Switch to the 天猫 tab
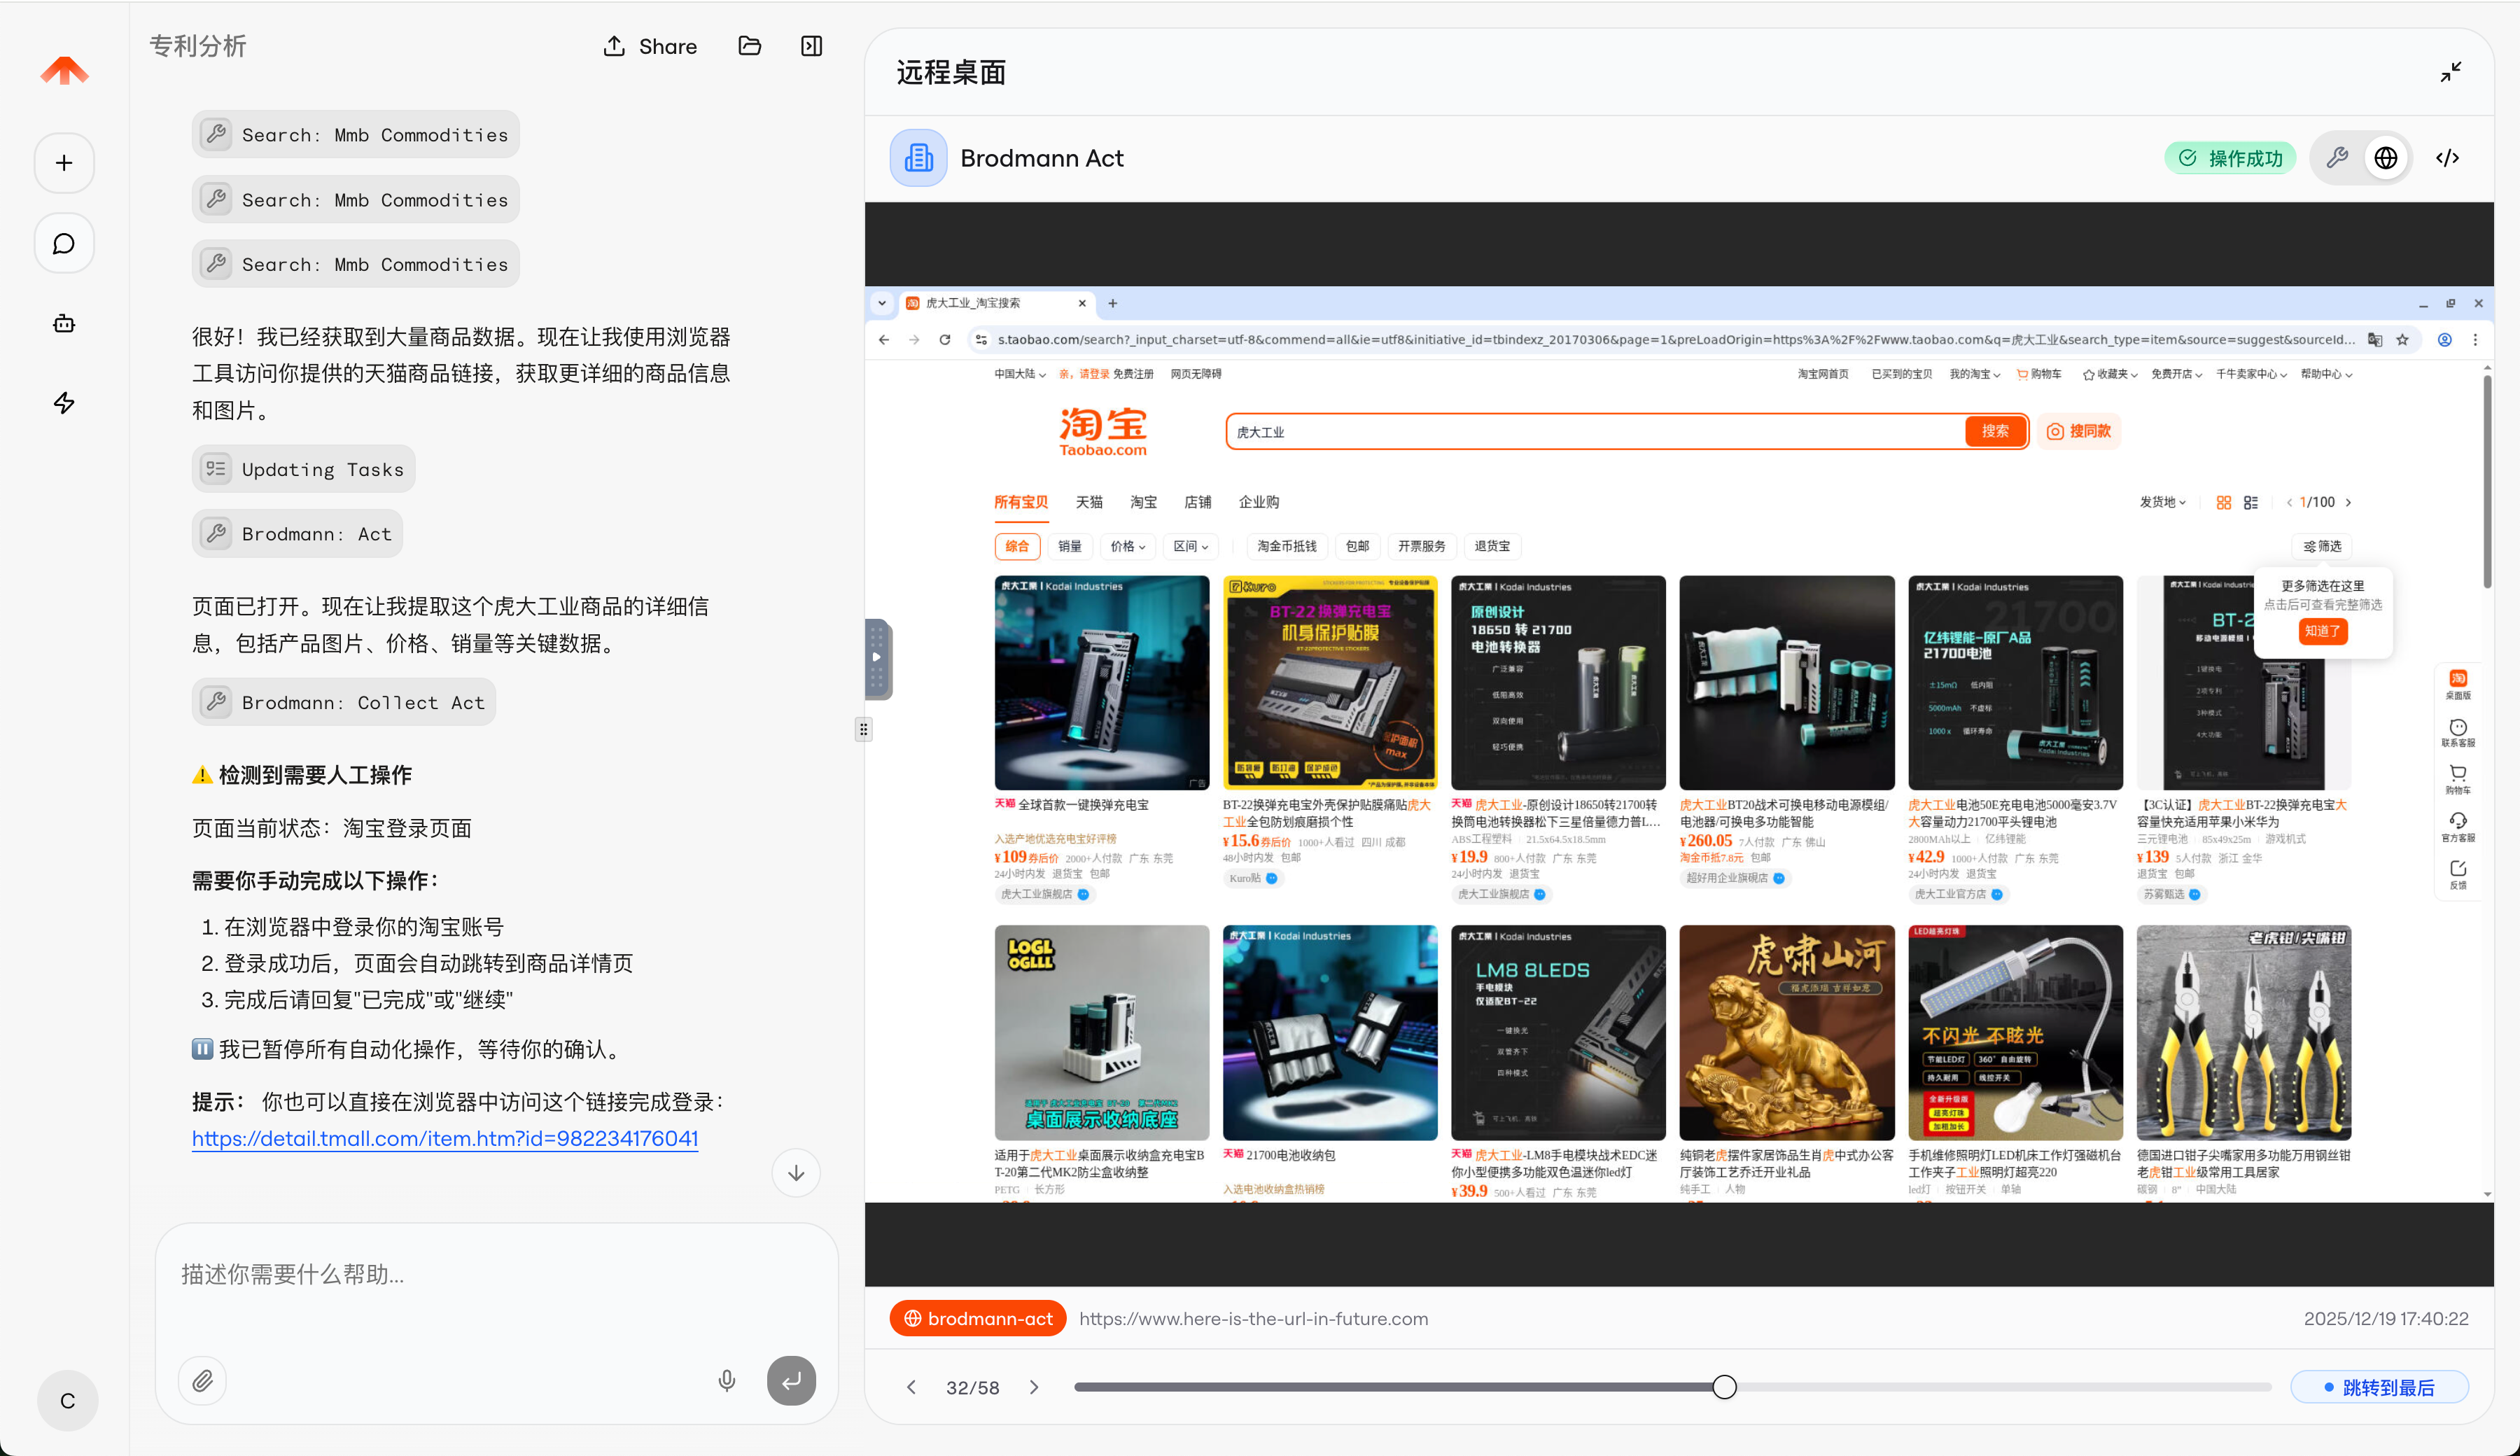2520x1456 pixels. [x=1090, y=502]
